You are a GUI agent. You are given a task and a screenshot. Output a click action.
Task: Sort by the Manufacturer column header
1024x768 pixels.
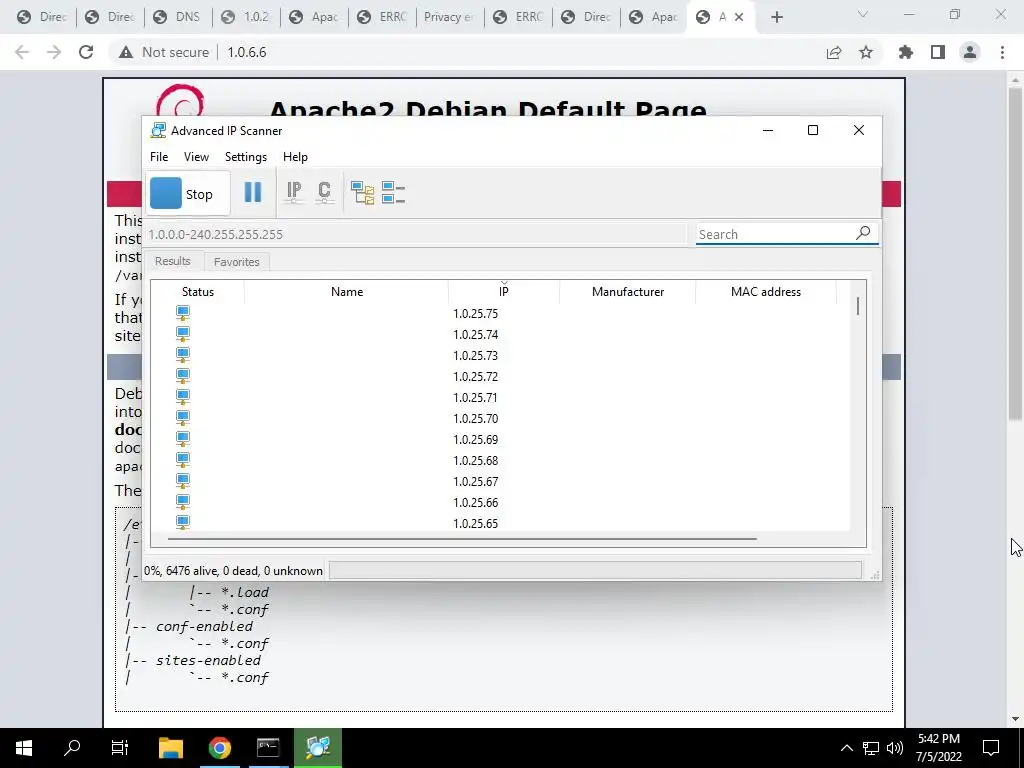pos(628,292)
